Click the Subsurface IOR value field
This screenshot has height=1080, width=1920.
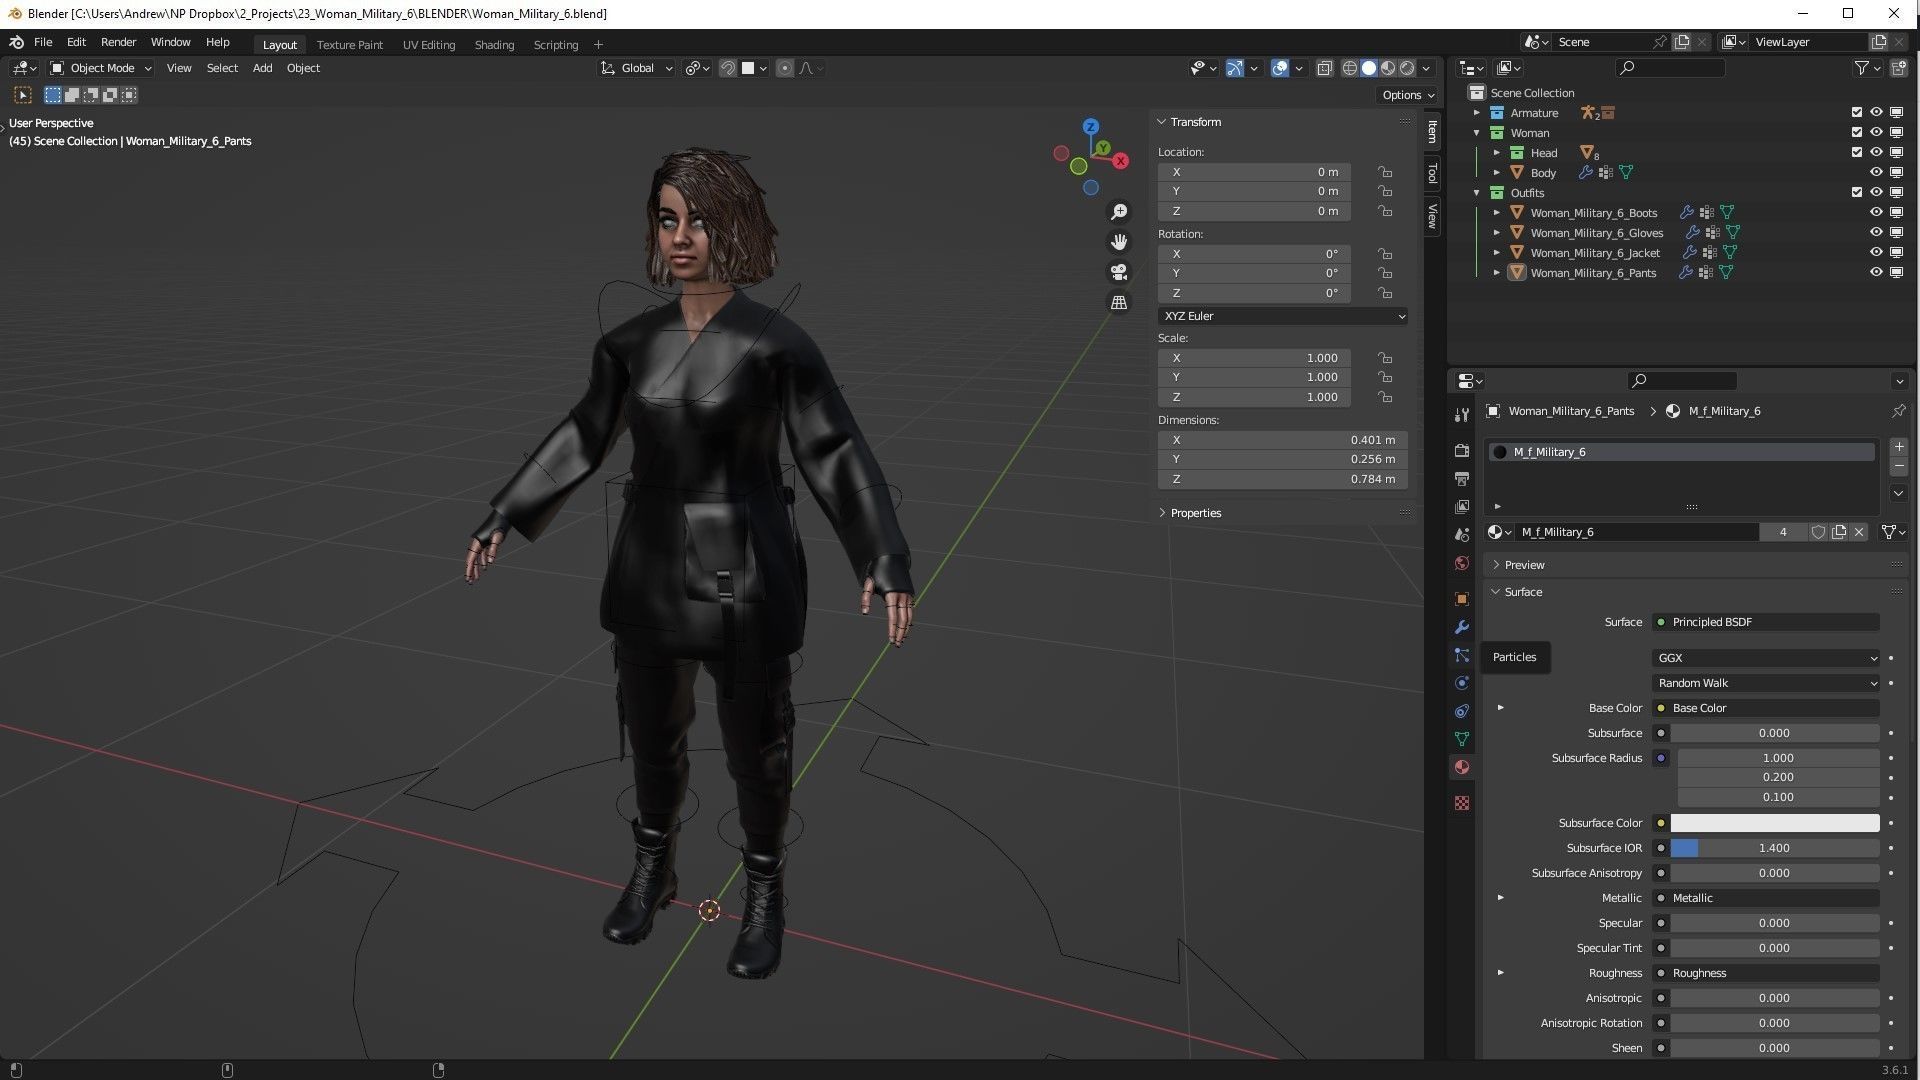(x=1774, y=848)
